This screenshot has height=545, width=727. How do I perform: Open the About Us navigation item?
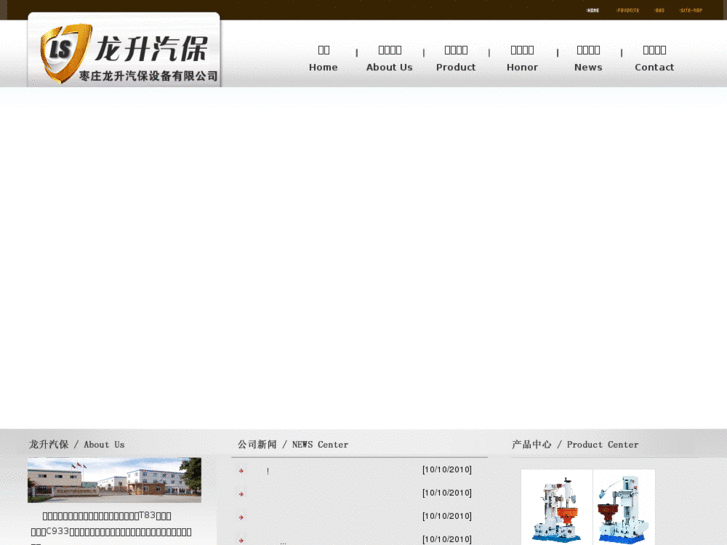(389, 58)
